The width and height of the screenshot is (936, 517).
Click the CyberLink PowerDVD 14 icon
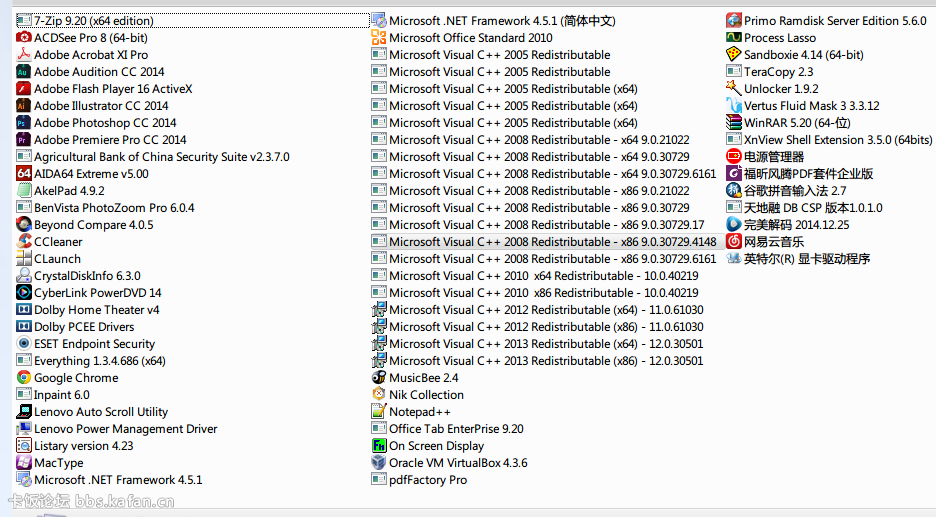[x=24, y=293]
